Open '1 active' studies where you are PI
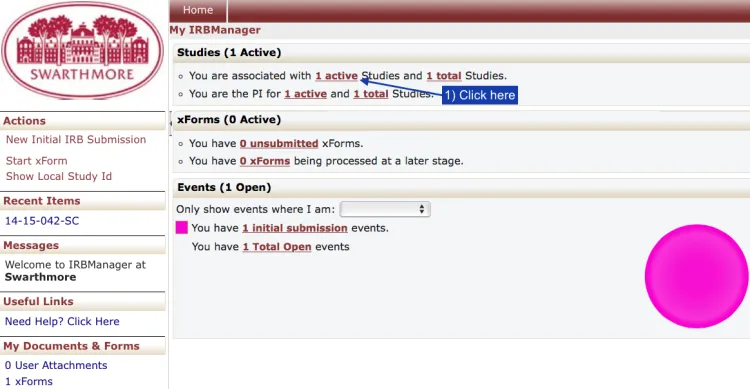This screenshot has width=750, height=389. [306, 94]
